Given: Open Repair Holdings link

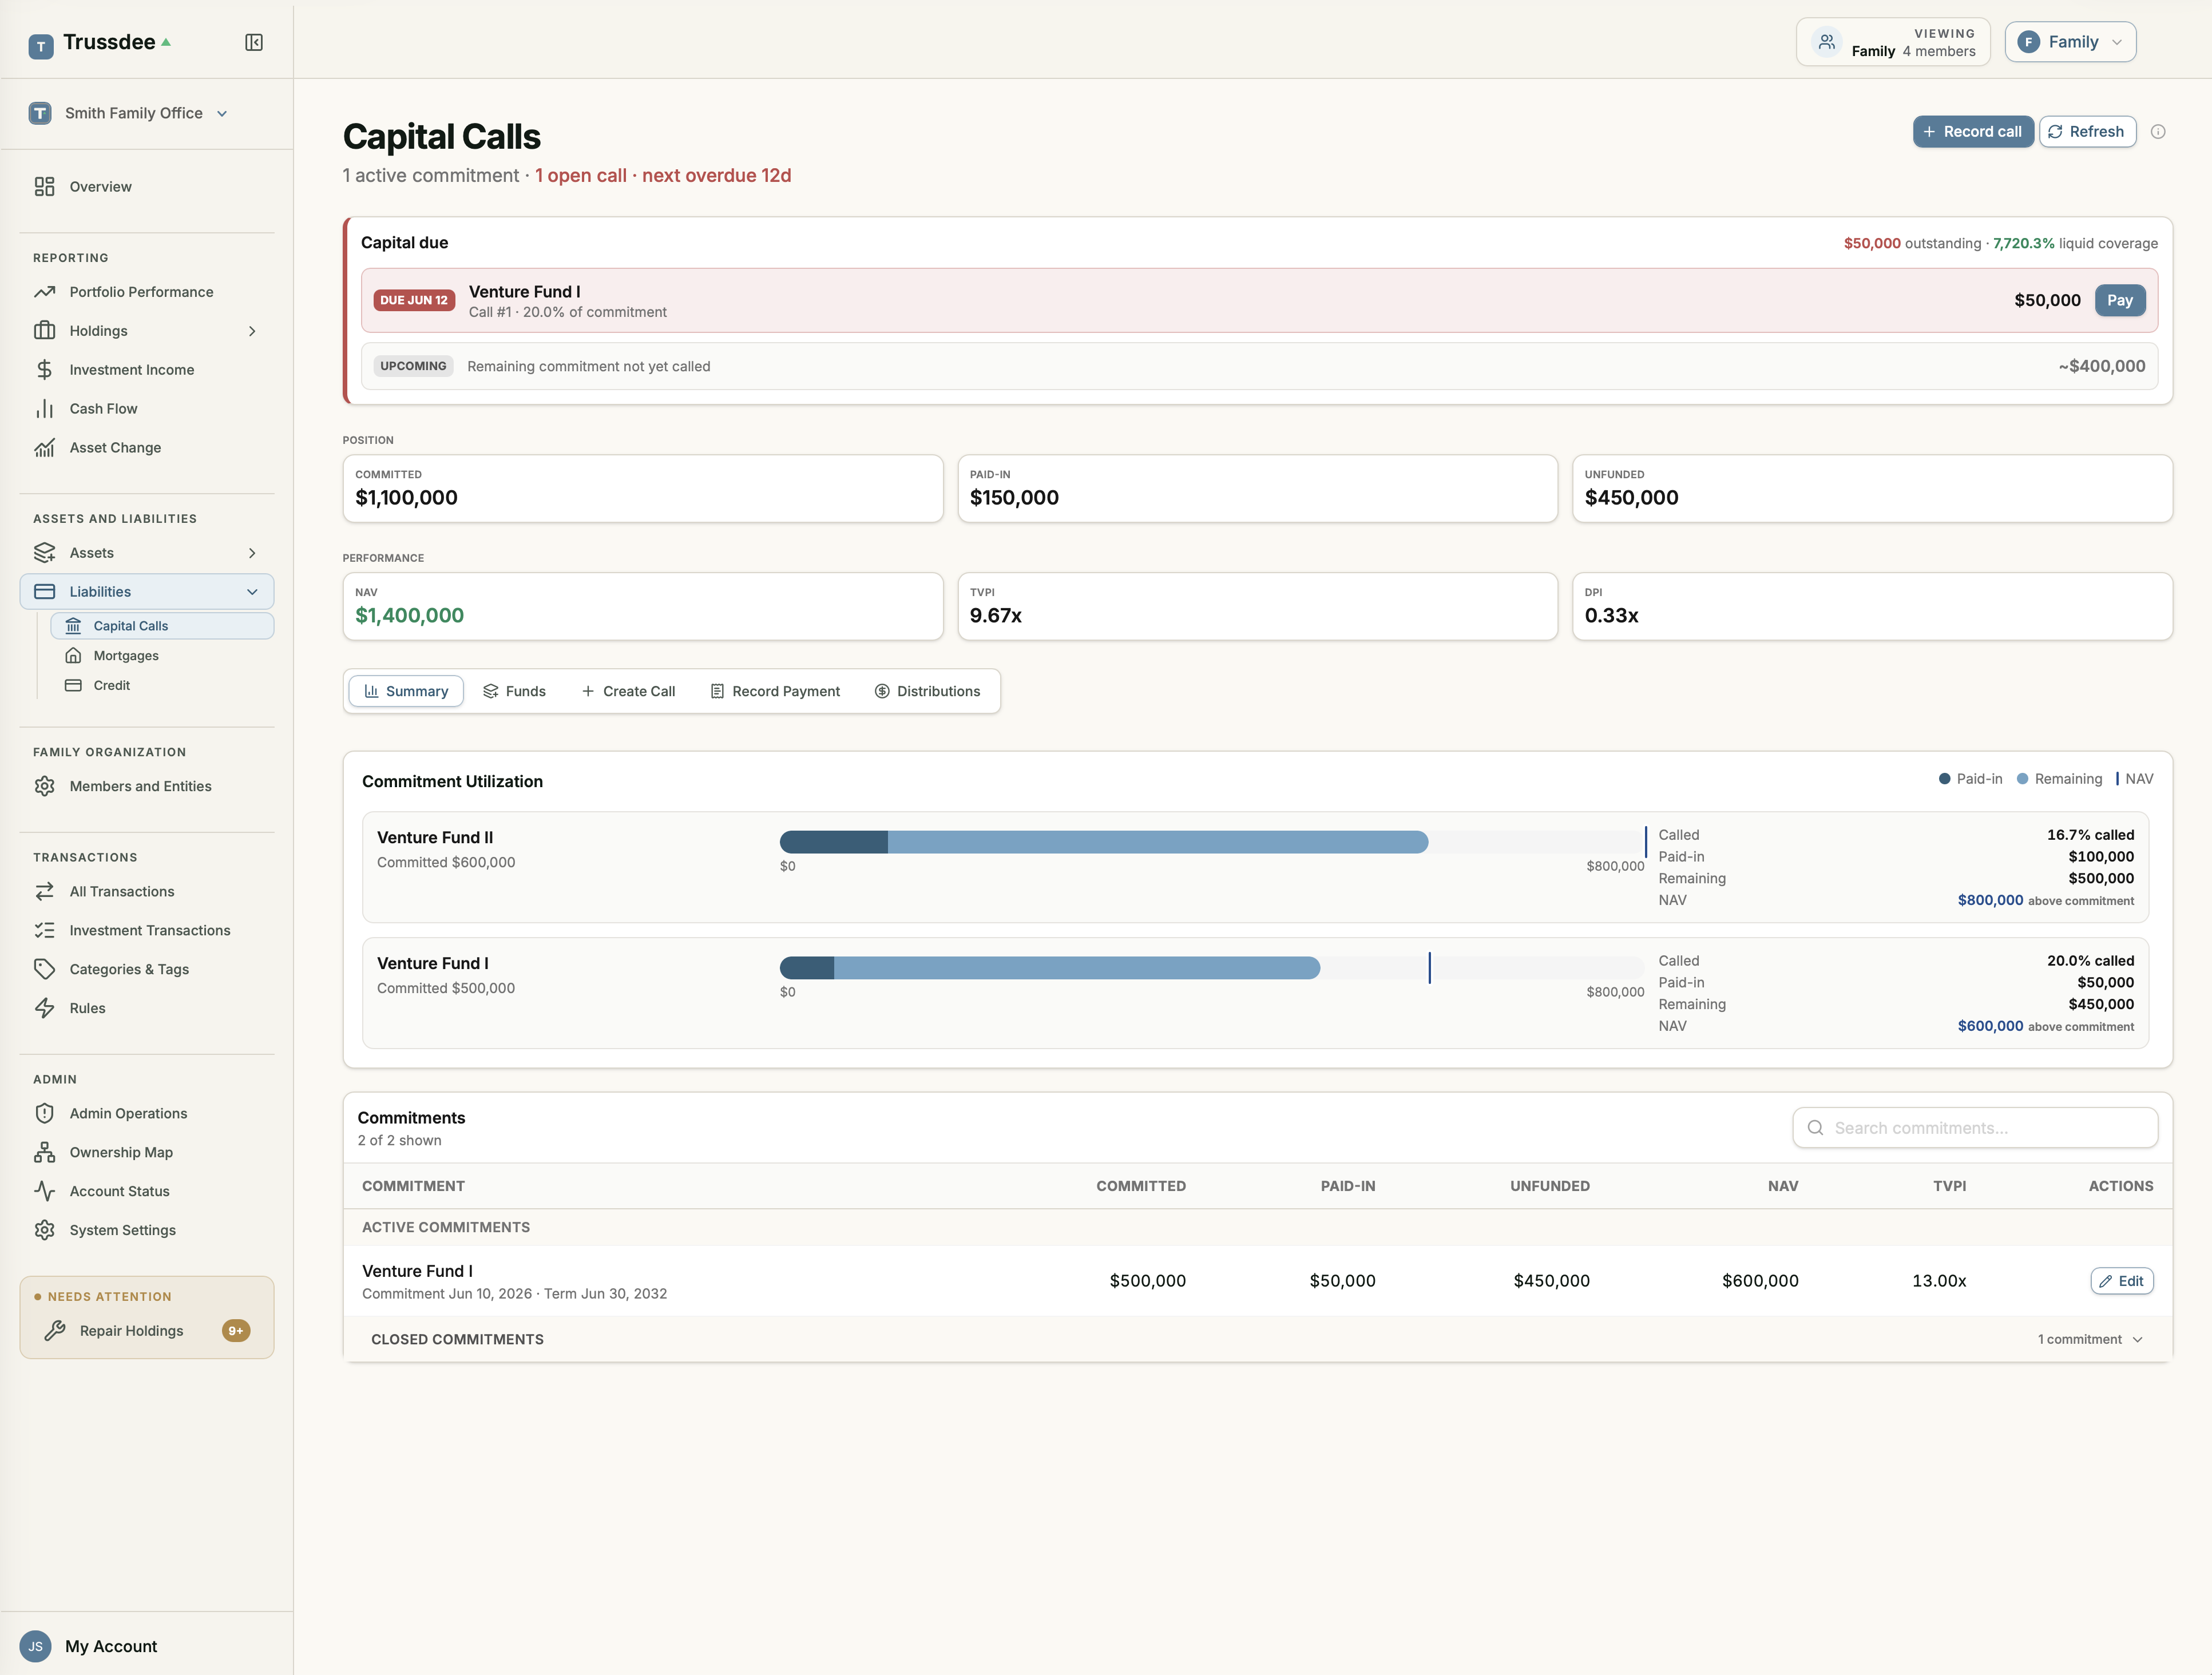Looking at the screenshot, I should point(147,1331).
